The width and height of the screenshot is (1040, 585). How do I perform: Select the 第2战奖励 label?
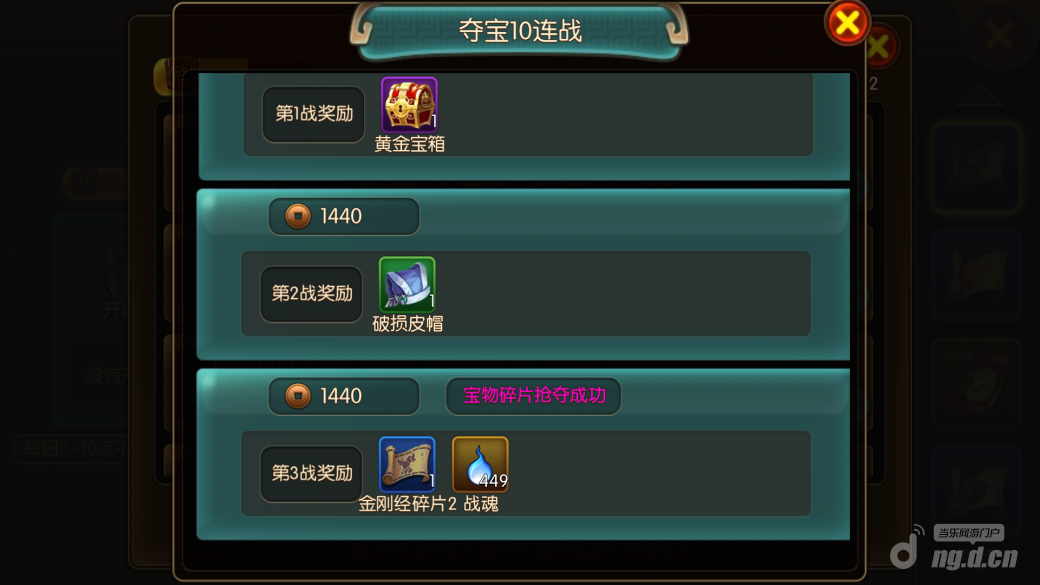click(312, 294)
